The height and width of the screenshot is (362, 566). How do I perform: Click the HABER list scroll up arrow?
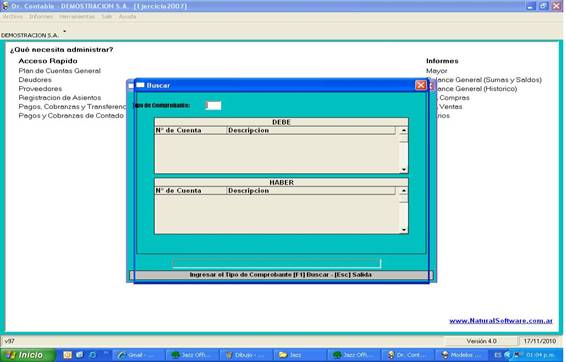[x=404, y=191]
